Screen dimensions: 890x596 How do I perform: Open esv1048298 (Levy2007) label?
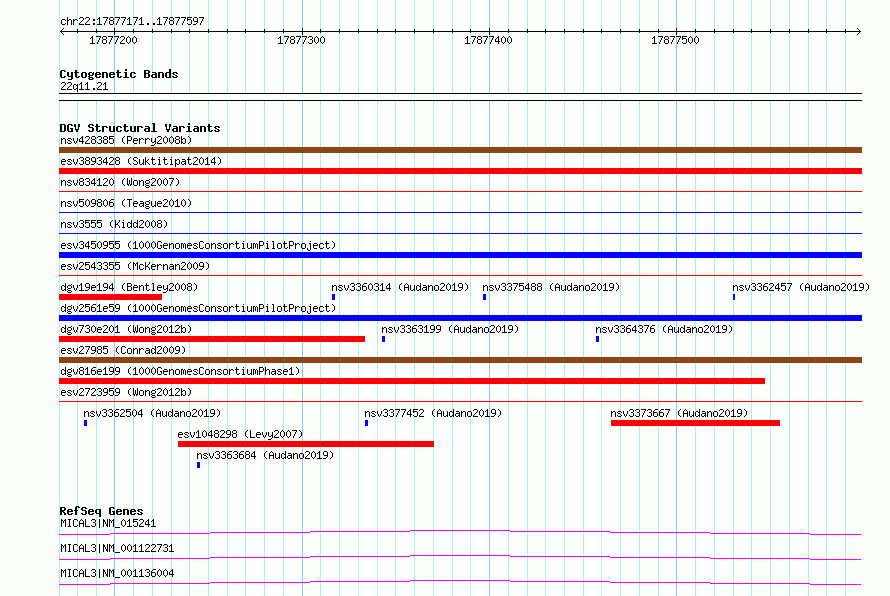coord(241,434)
